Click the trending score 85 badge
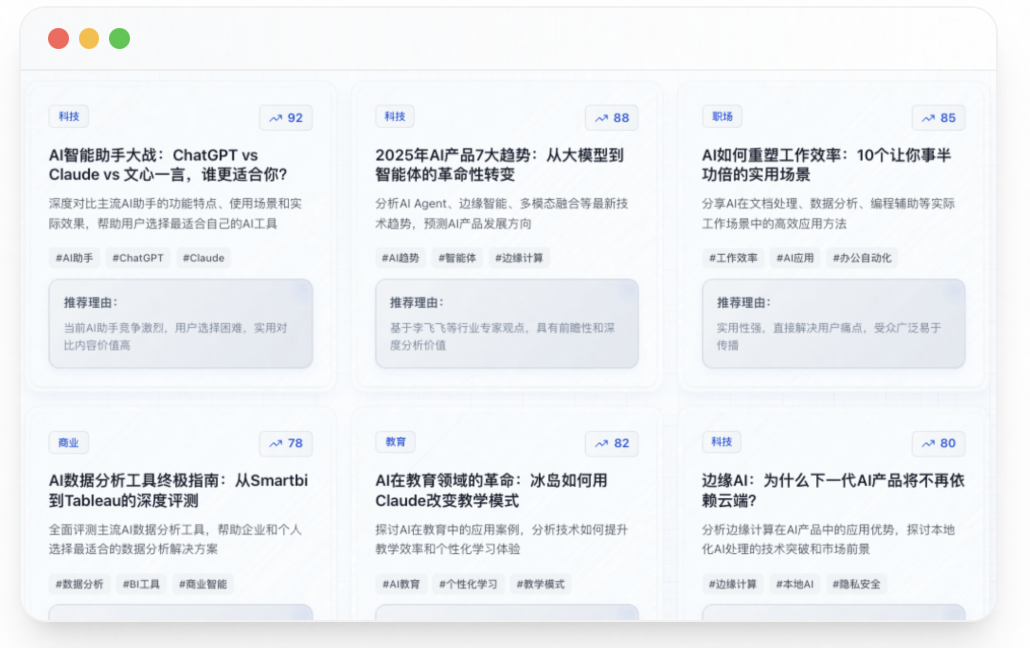The height and width of the screenshot is (648, 1030). click(938, 118)
